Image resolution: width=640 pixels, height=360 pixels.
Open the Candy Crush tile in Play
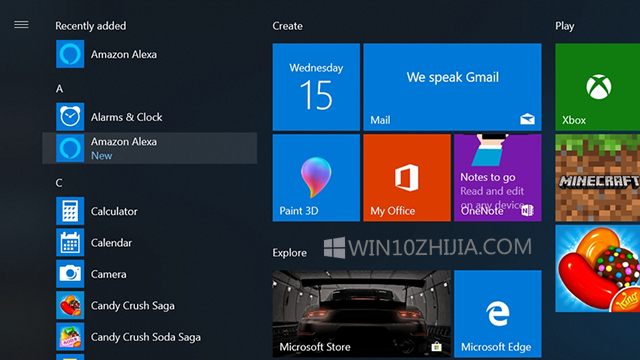point(598,269)
